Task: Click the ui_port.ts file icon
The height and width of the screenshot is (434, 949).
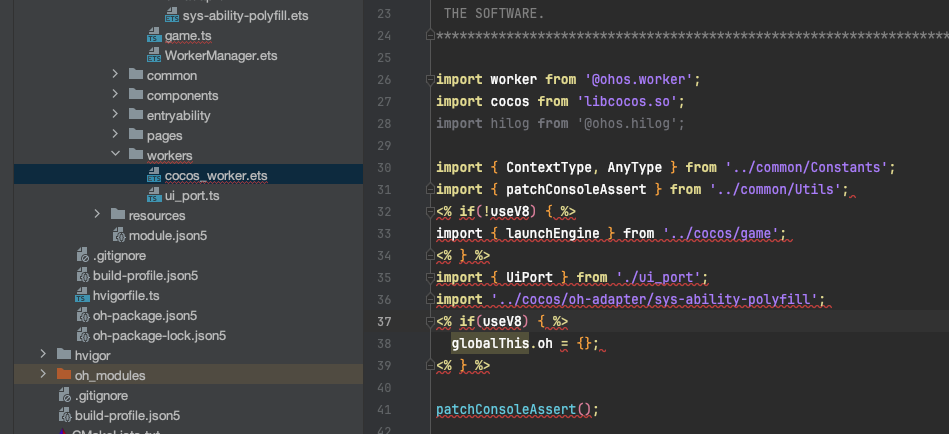Action: click(154, 195)
